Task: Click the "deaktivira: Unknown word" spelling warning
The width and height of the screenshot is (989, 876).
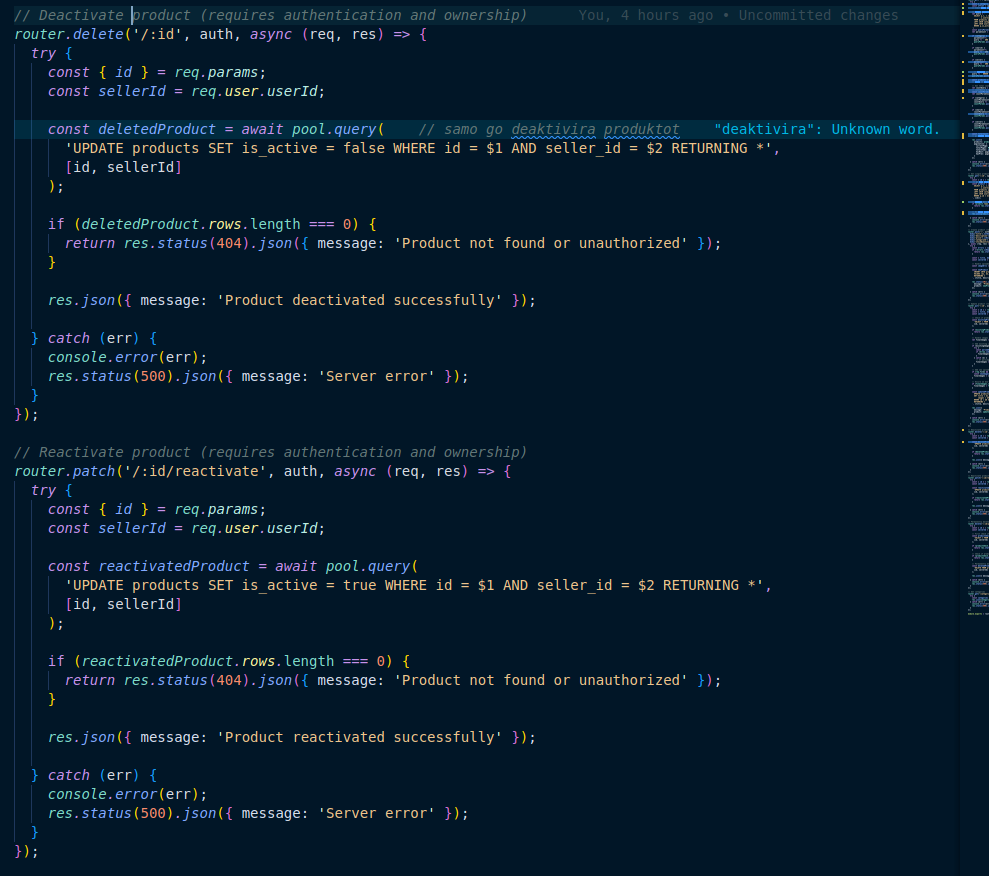Action: click(827, 129)
